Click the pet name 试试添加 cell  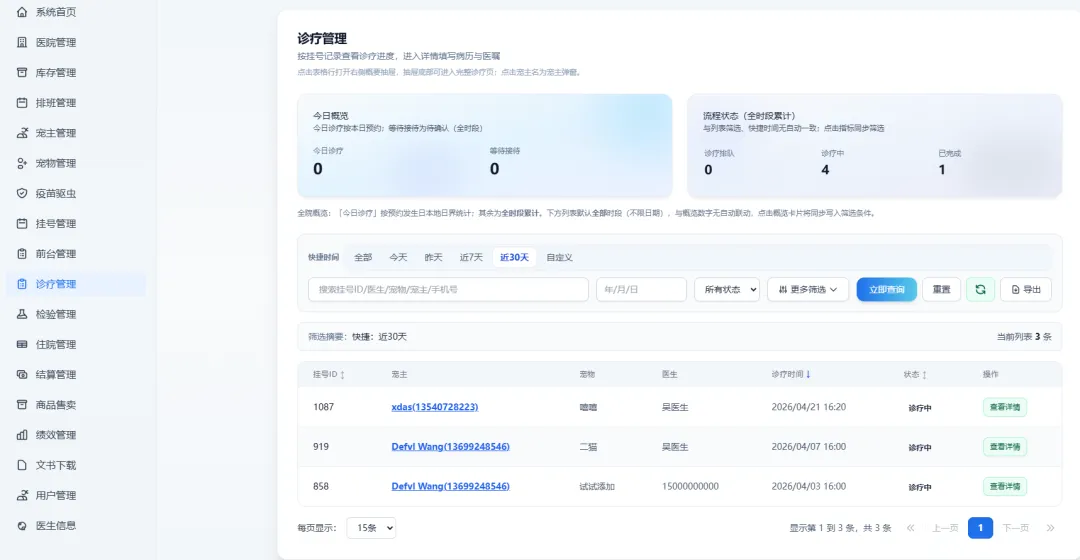(597, 486)
